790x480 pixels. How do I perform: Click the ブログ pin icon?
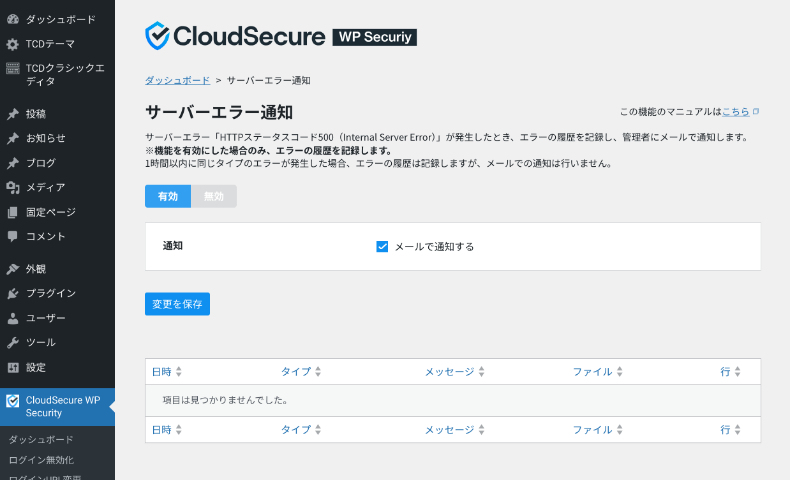[13, 163]
